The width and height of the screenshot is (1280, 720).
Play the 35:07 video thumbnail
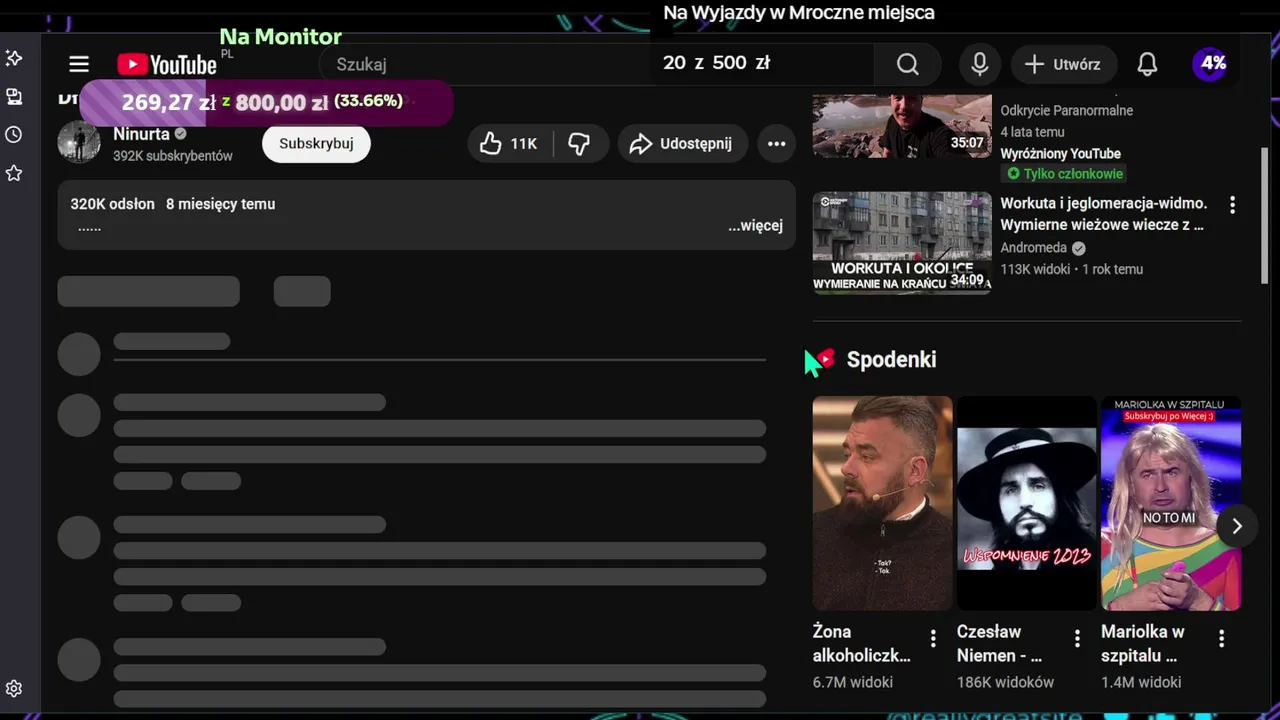[902, 126]
